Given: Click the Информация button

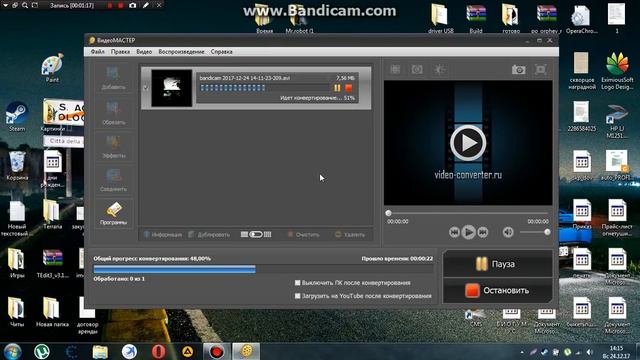Looking at the screenshot, I should [162, 235].
